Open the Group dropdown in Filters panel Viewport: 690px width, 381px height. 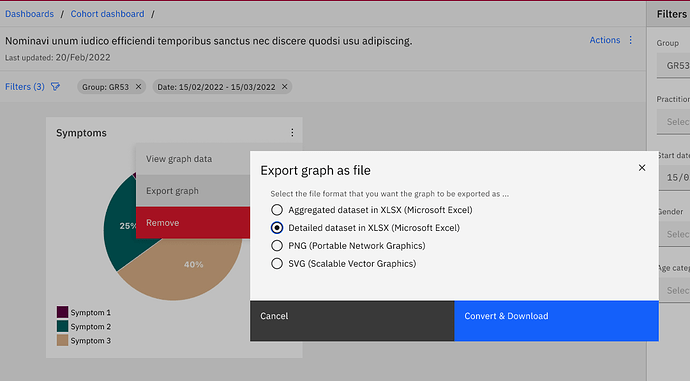[673, 66]
